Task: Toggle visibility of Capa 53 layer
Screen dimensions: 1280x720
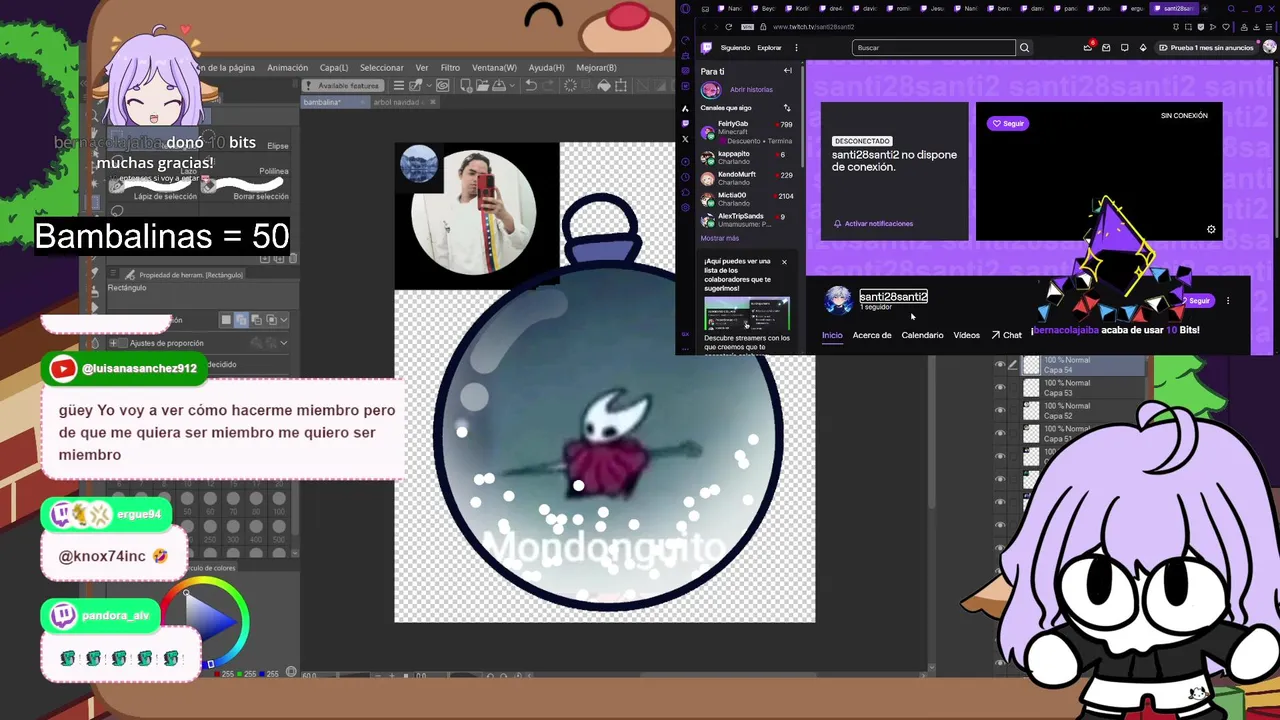Action: point(1000,387)
